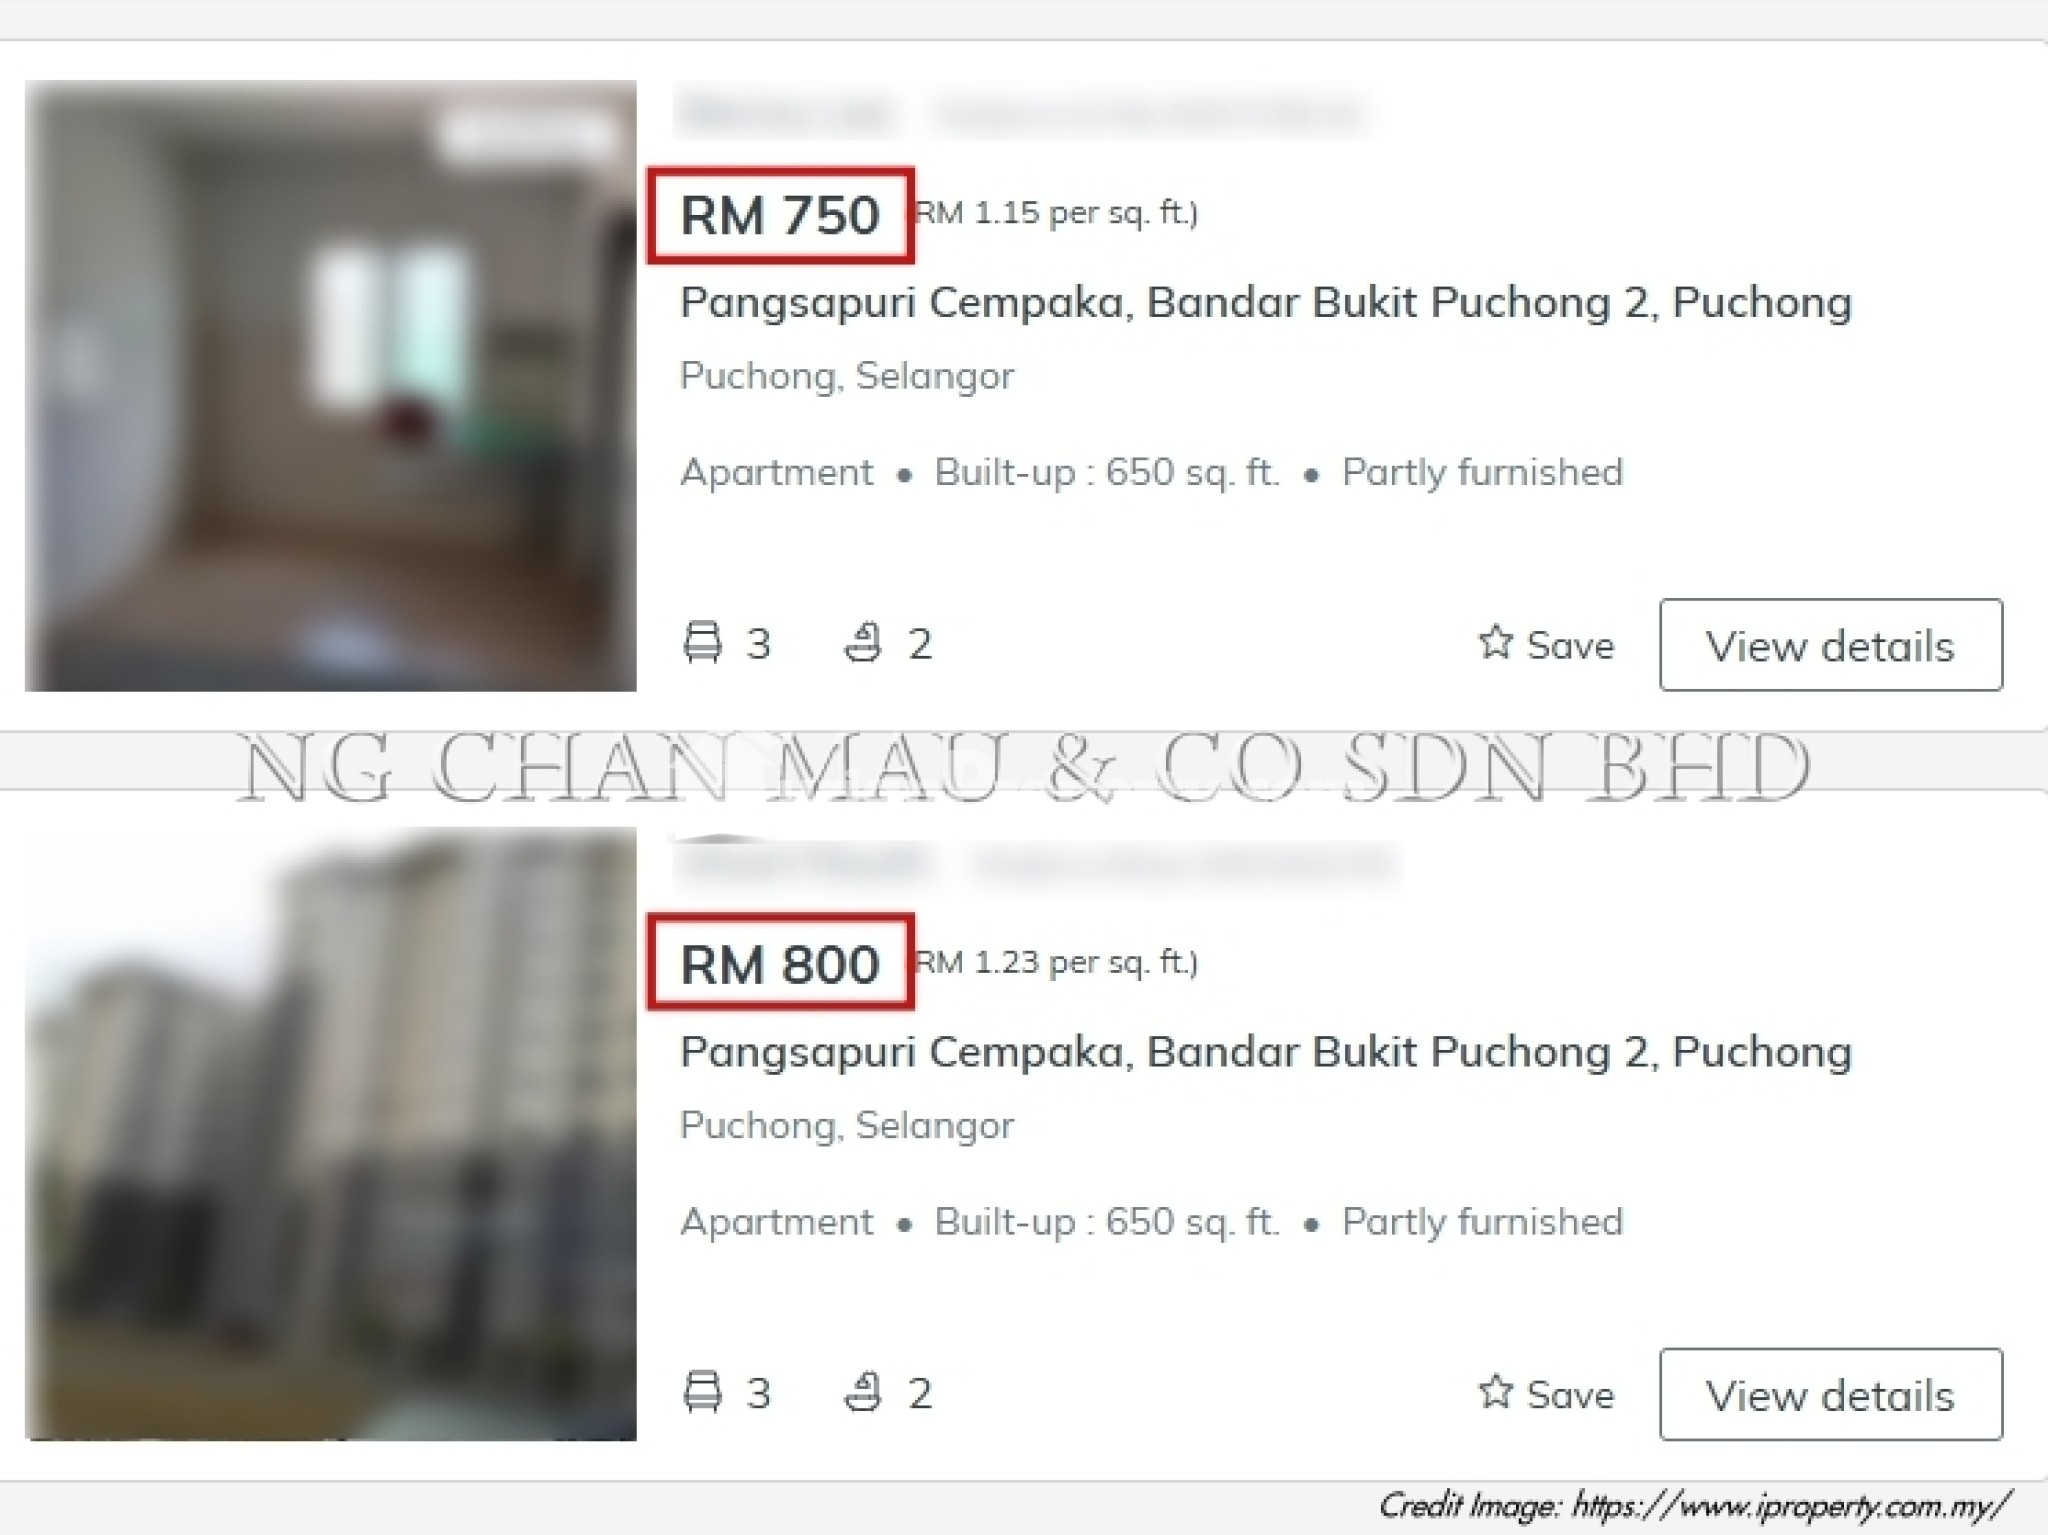This screenshot has width=2048, height=1535.
Task: Click the star Save icon on RM 800 listing
Action: (x=1495, y=1391)
